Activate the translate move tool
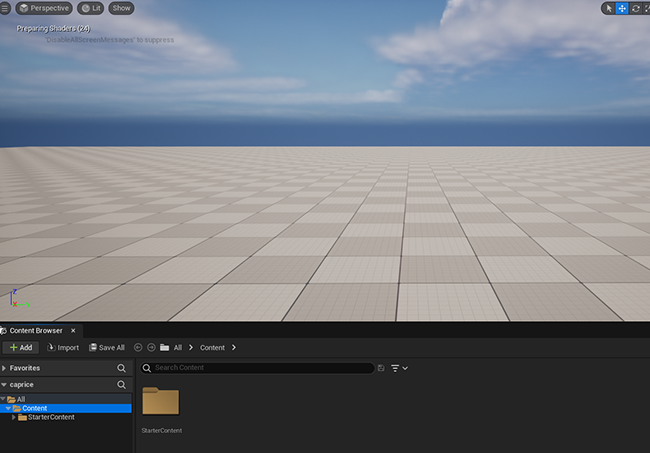 (x=622, y=8)
